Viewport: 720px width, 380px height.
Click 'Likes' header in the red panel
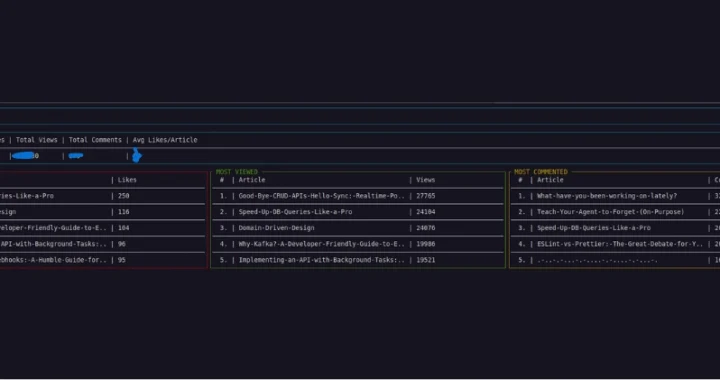pos(127,180)
